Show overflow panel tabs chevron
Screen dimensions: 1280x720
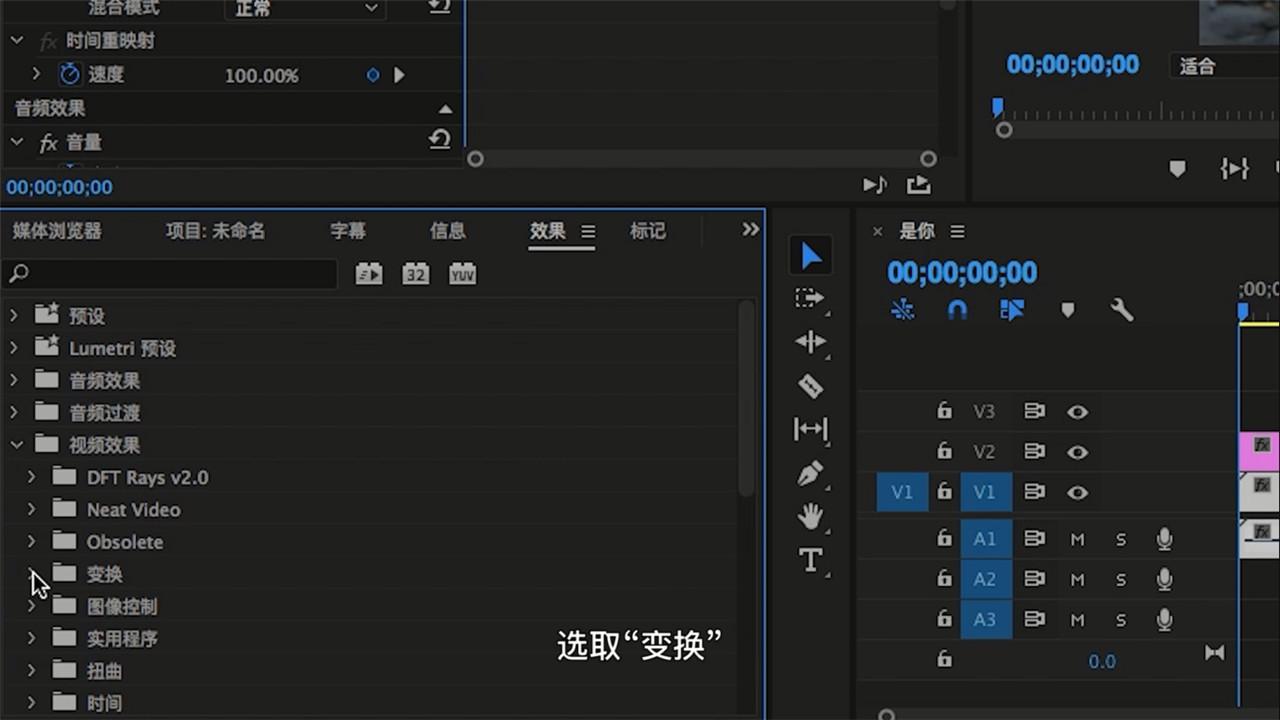coord(750,230)
